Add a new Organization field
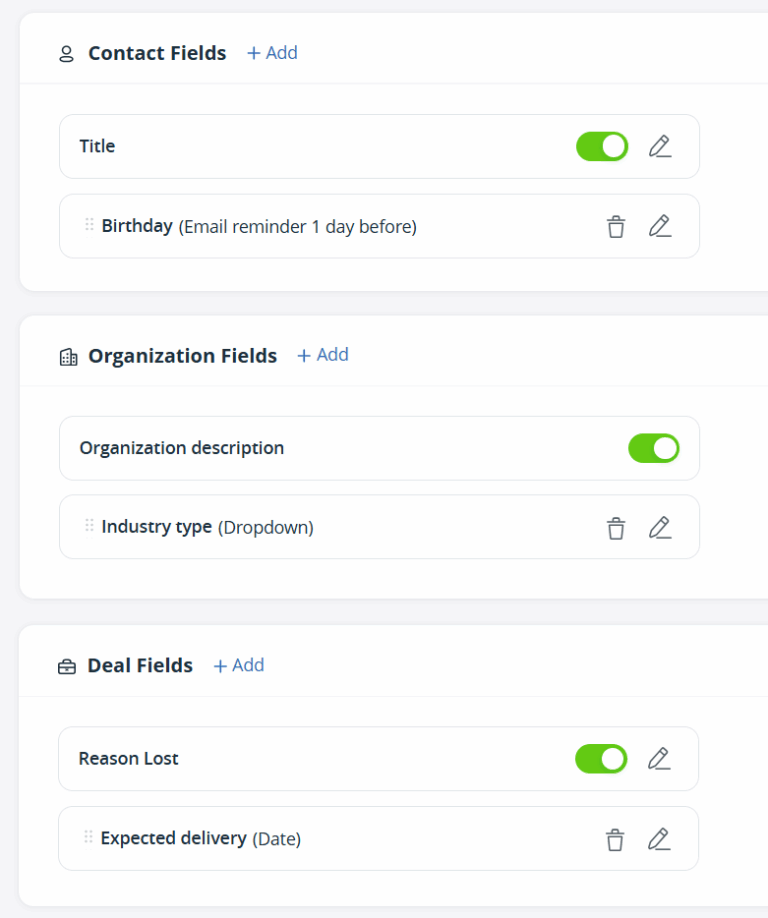Screen dimensions: 768x918 pyautogui.click(x=322, y=355)
